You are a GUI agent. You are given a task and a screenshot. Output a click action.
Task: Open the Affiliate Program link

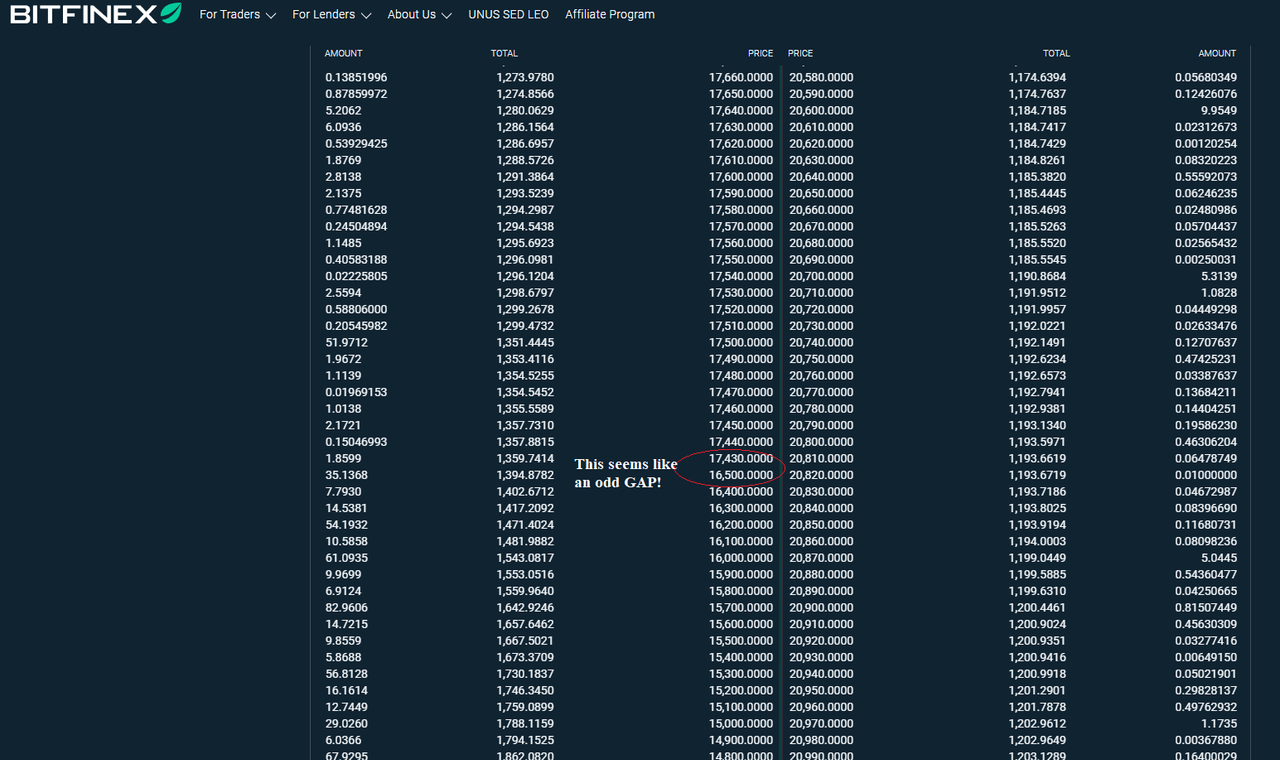610,15
